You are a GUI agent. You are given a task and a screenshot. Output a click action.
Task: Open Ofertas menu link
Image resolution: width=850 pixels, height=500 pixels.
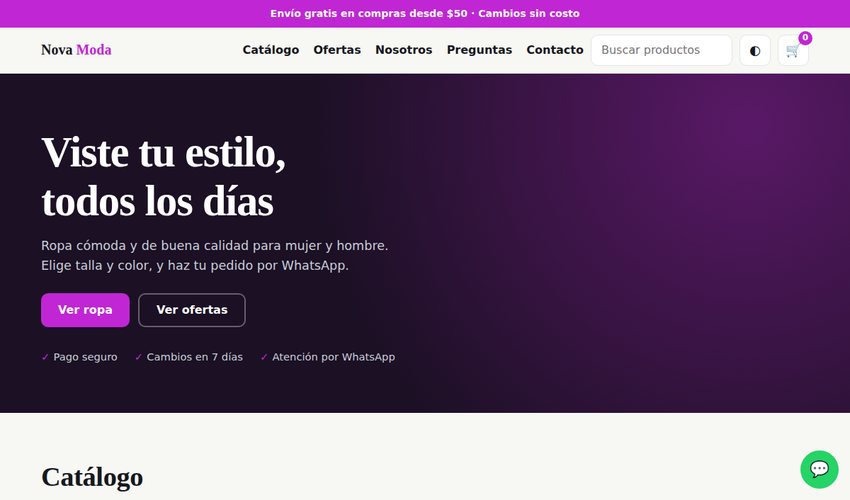click(337, 50)
